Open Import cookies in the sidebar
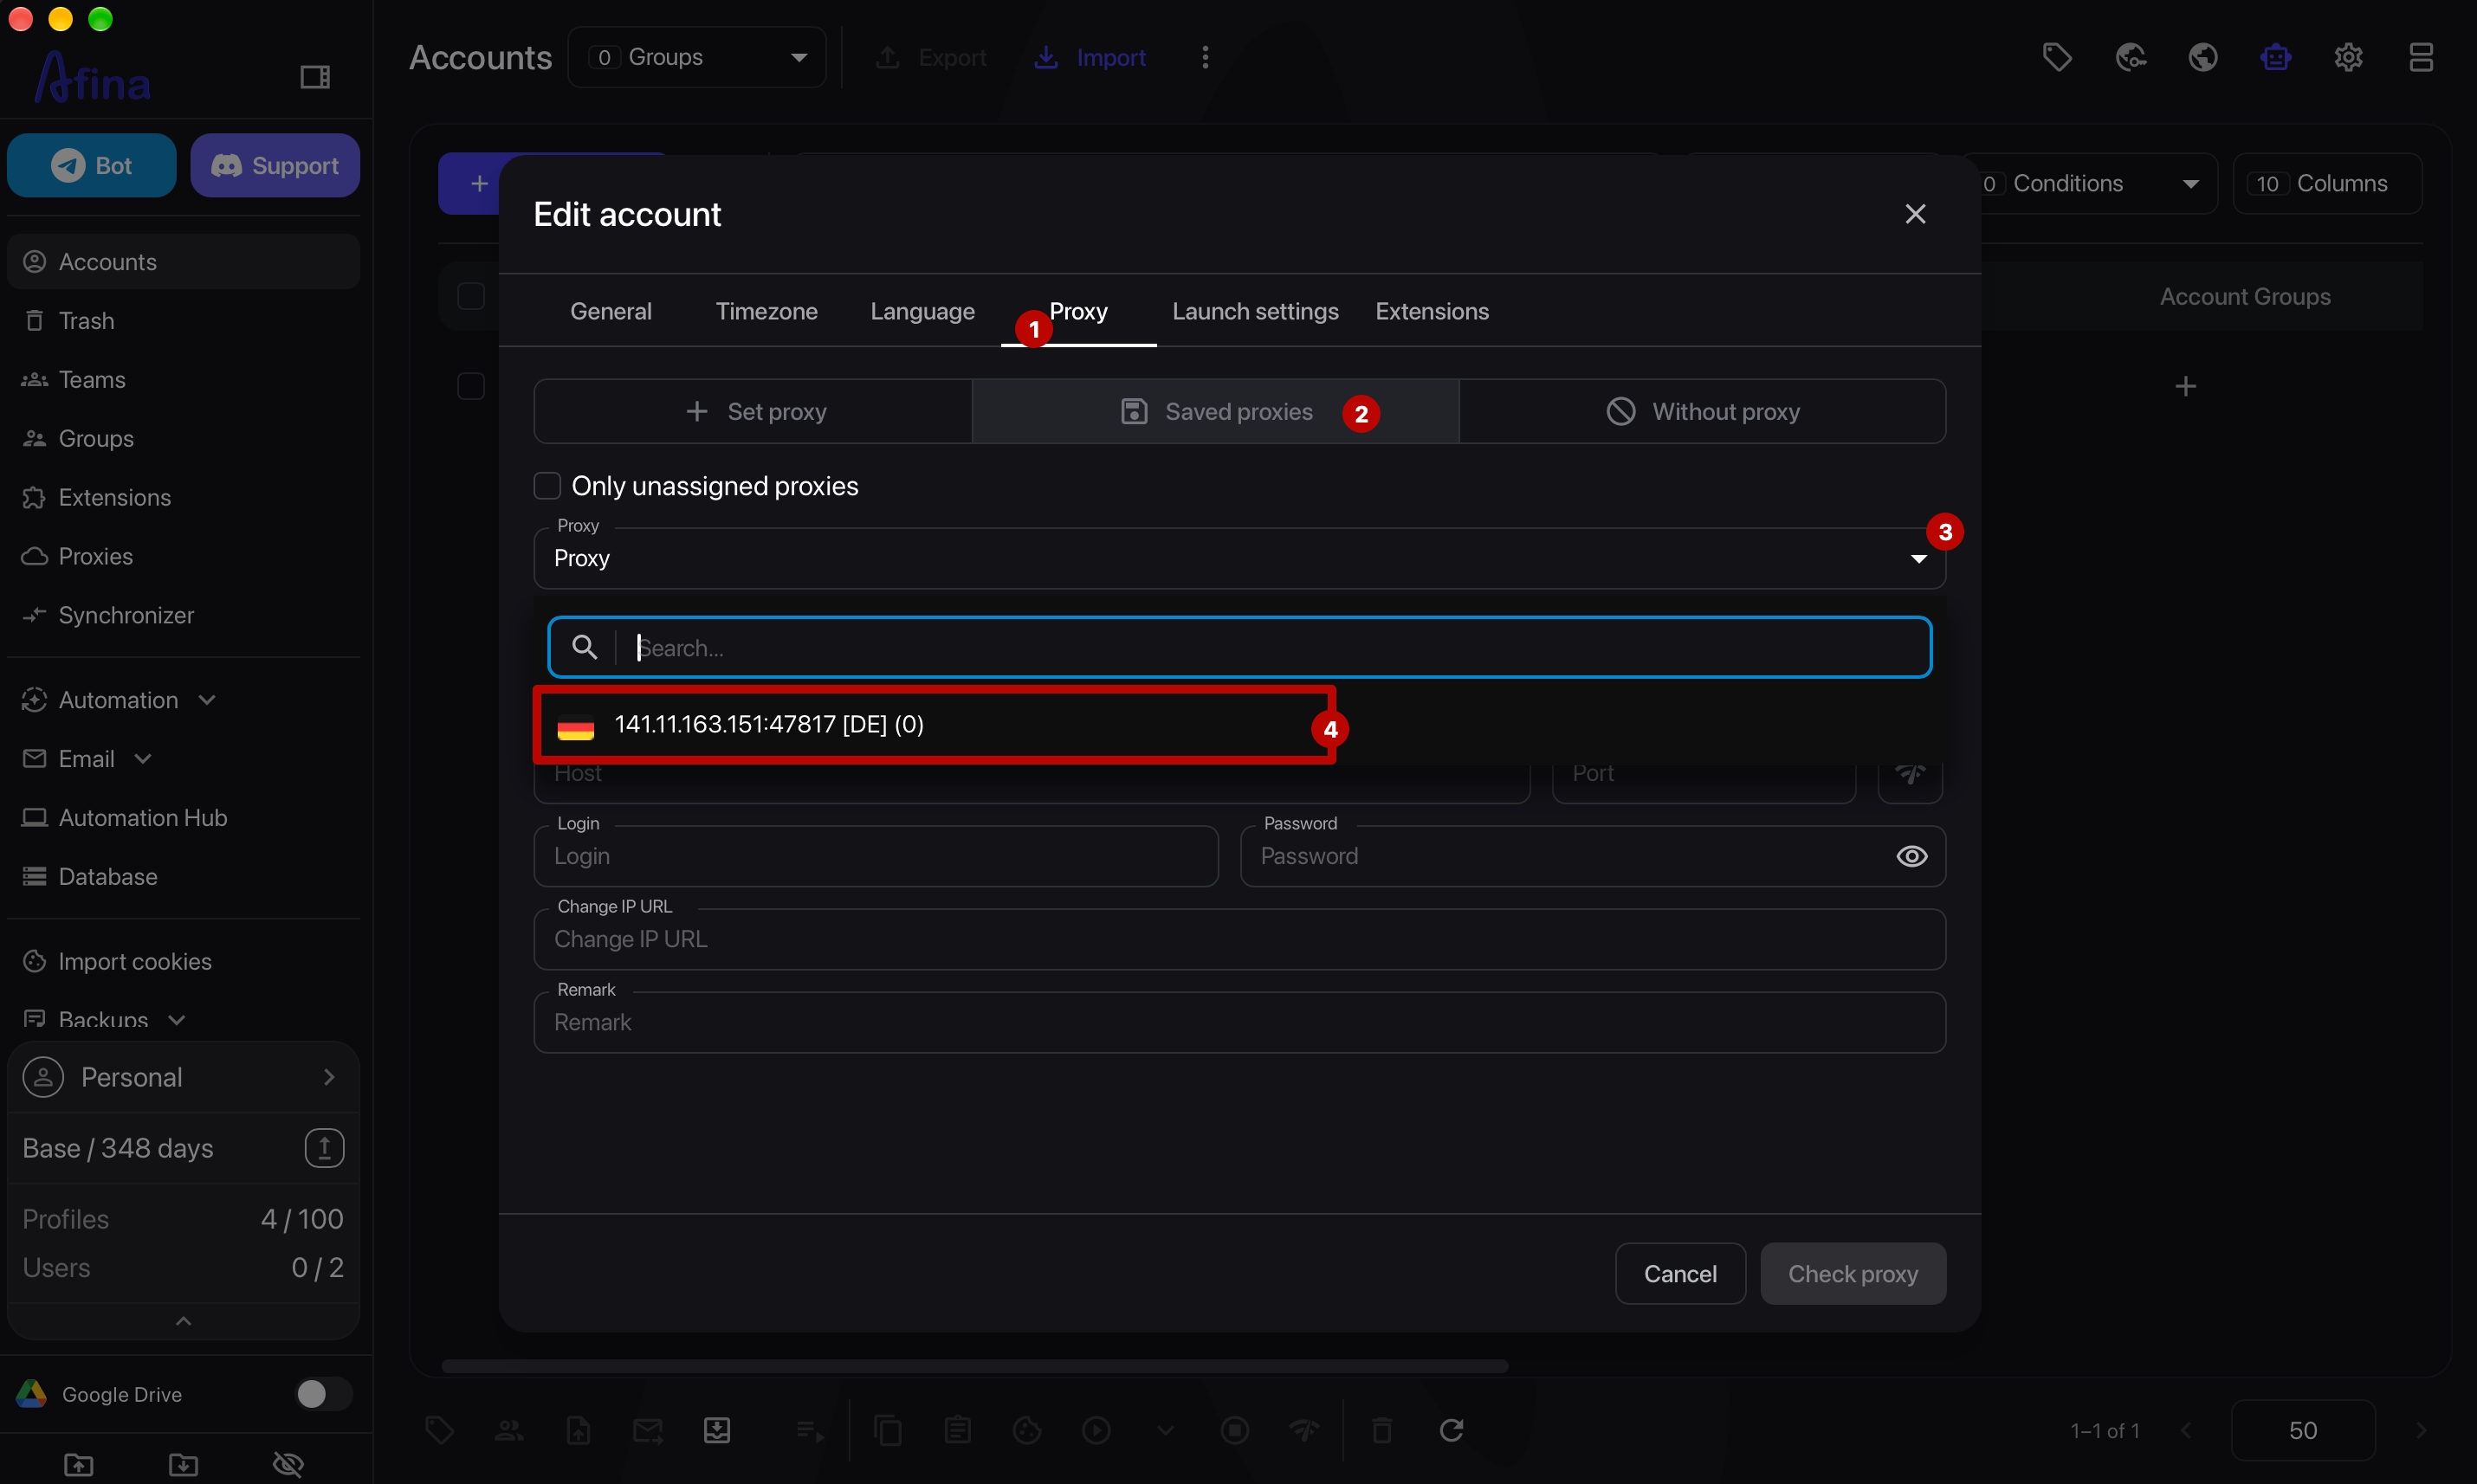 [x=183, y=961]
